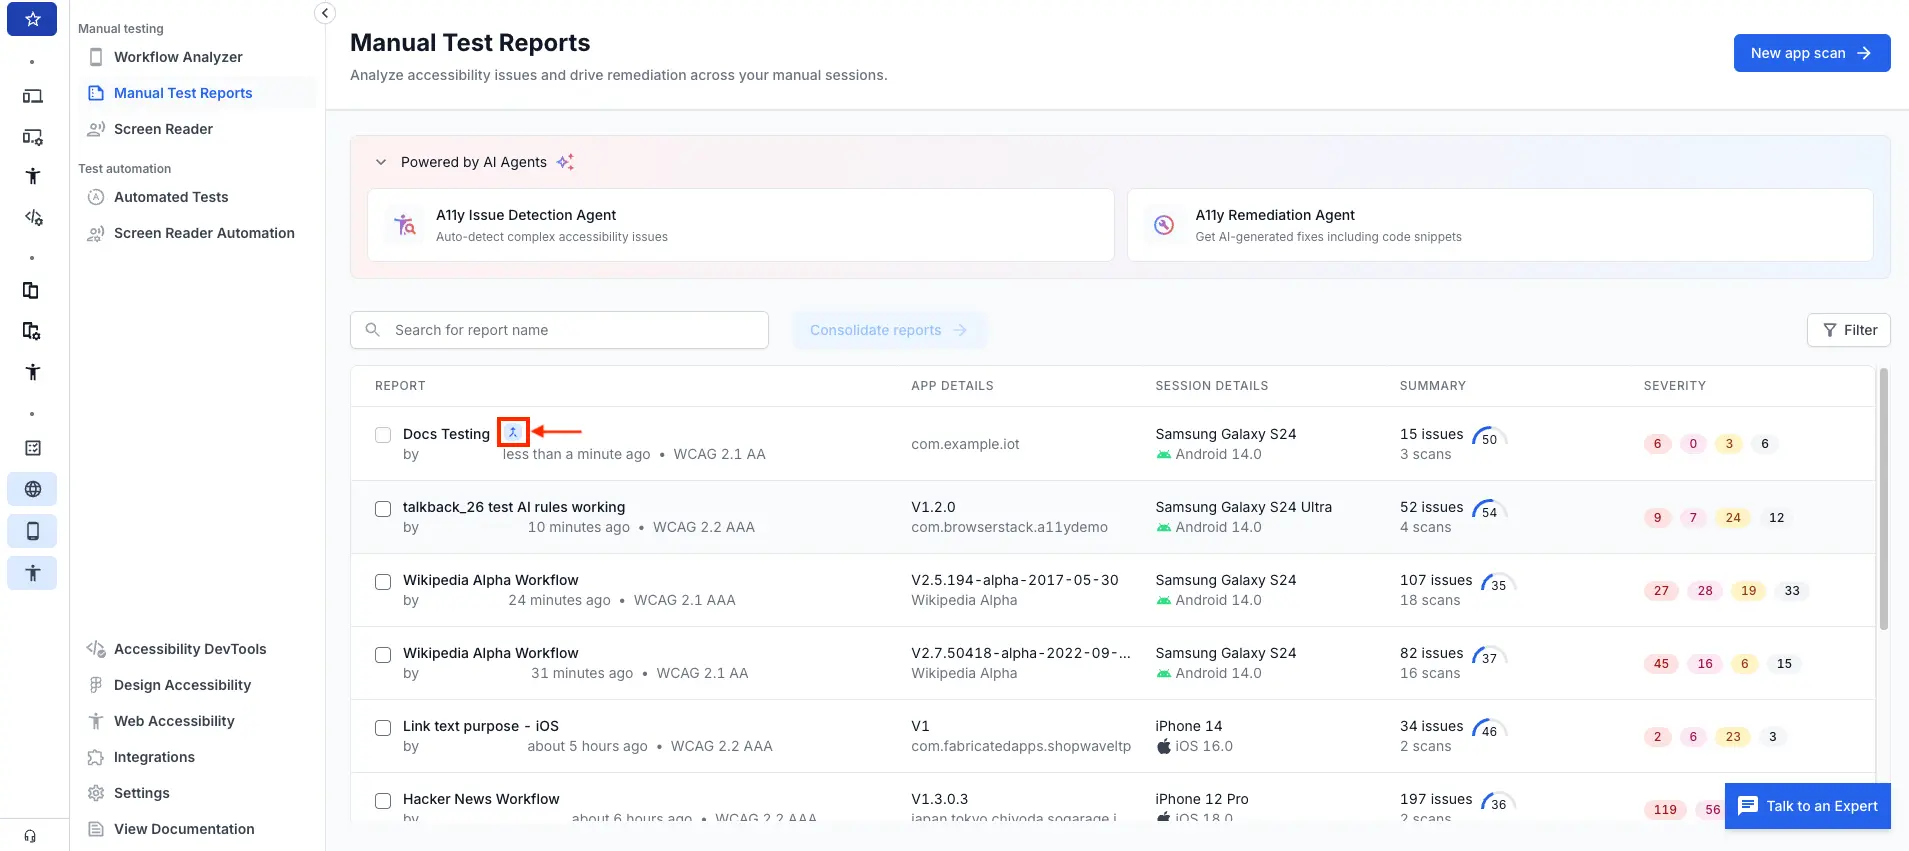This screenshot has width=1909, height=851.
Task: Select the highlighted phone icon in left rail
Action: pos(32,531)
